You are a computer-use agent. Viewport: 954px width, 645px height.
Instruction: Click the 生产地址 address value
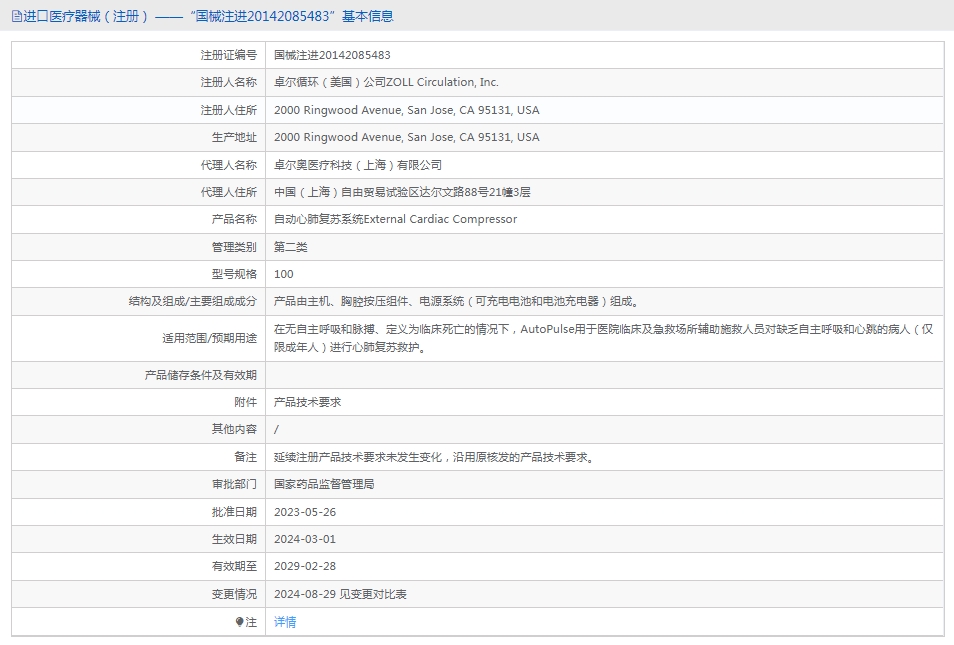[x=406, y=137]
